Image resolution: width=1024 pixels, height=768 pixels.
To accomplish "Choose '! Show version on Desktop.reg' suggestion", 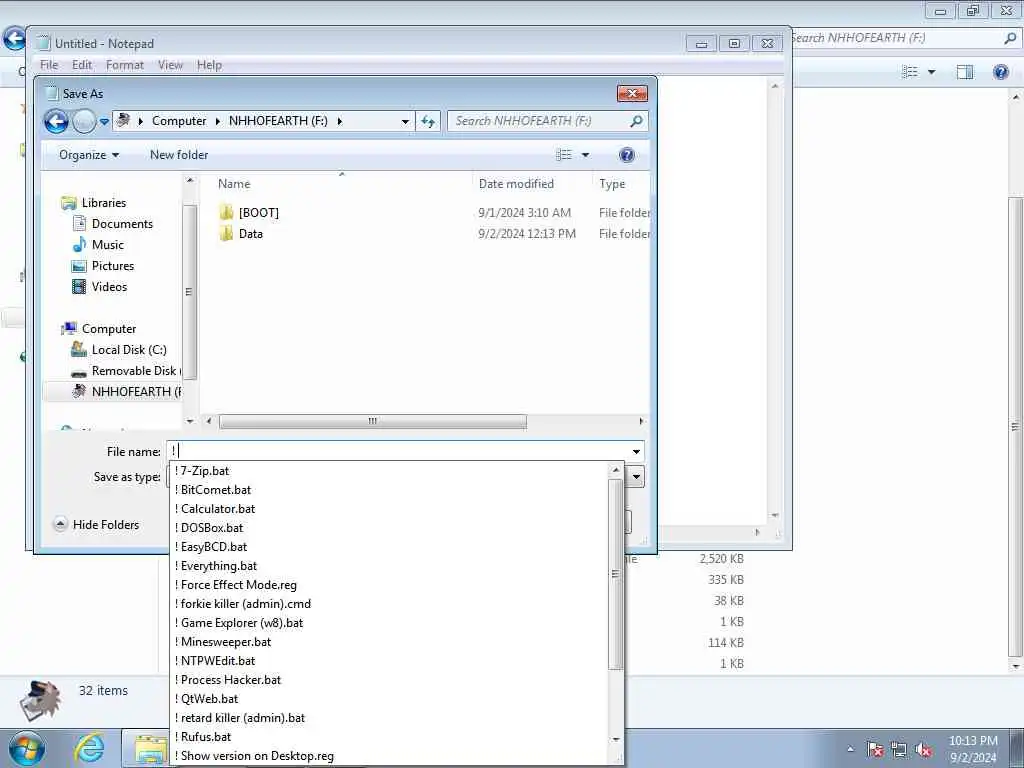I will coord(391,756).
